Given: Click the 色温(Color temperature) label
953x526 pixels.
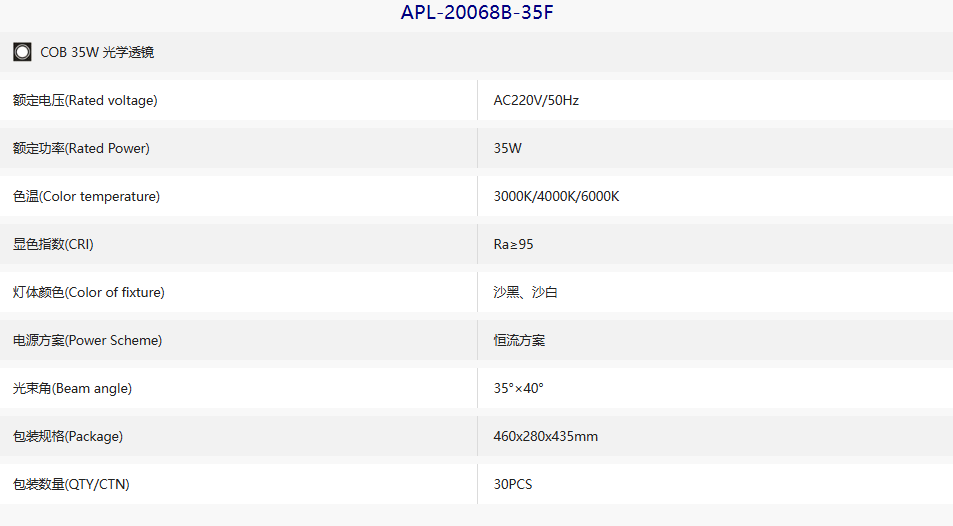Looking at the screenshot, I should tap(86, 196).
